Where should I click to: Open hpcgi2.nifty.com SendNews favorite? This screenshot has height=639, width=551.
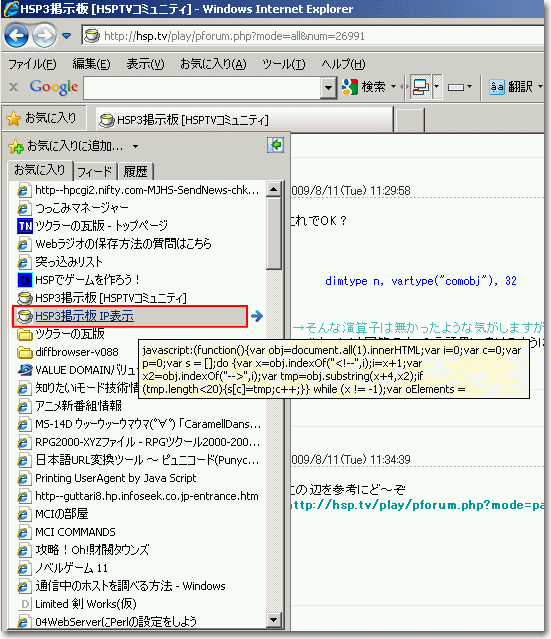[139, 190]
